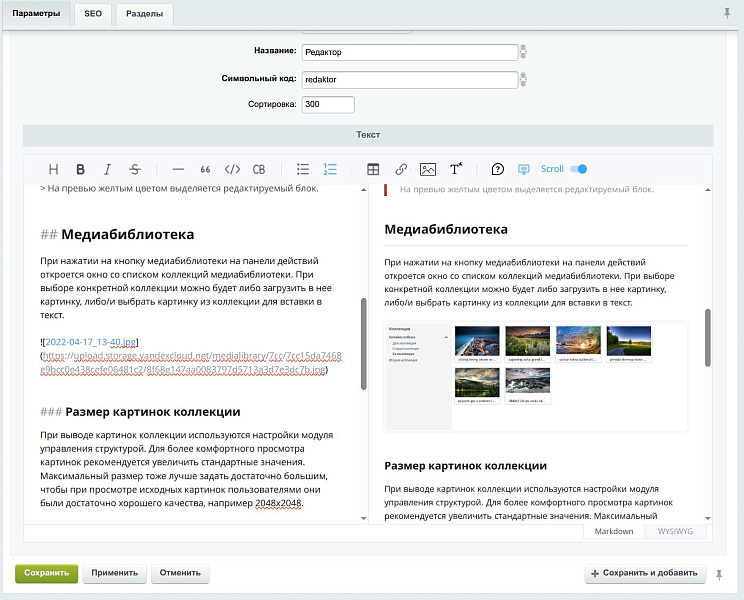The height and width of the screenshot is (600, 744).
Task: Apply strikethrough formatting
Action: (135, 170)
